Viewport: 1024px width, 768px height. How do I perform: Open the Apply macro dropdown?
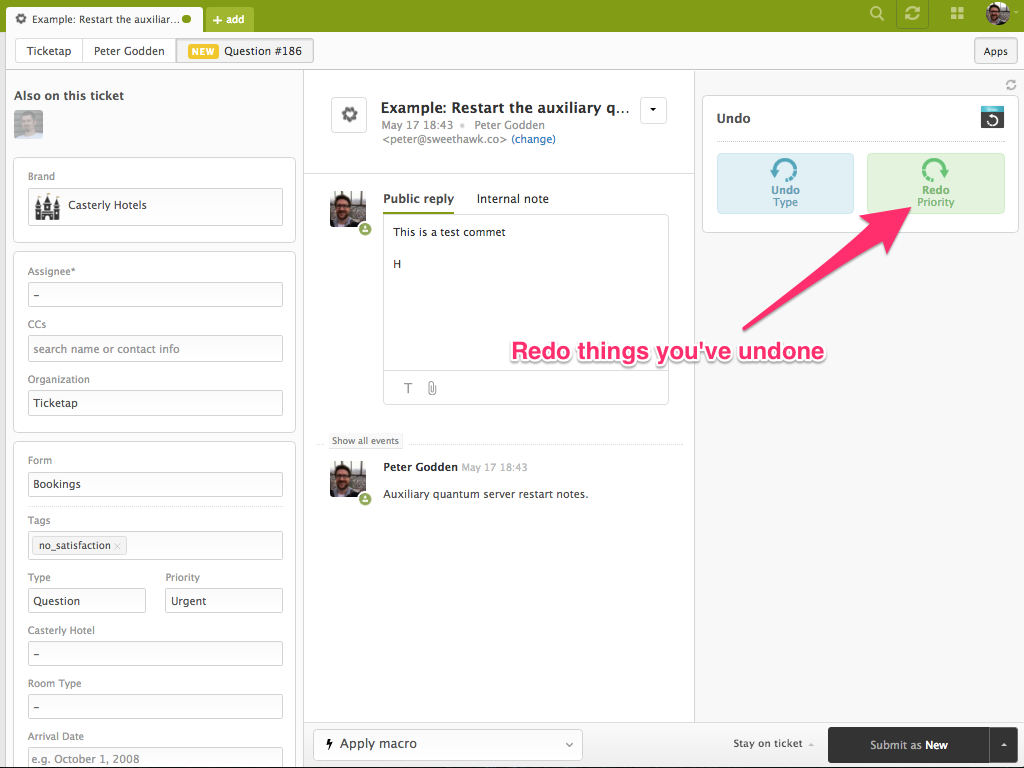coord(448,744)
